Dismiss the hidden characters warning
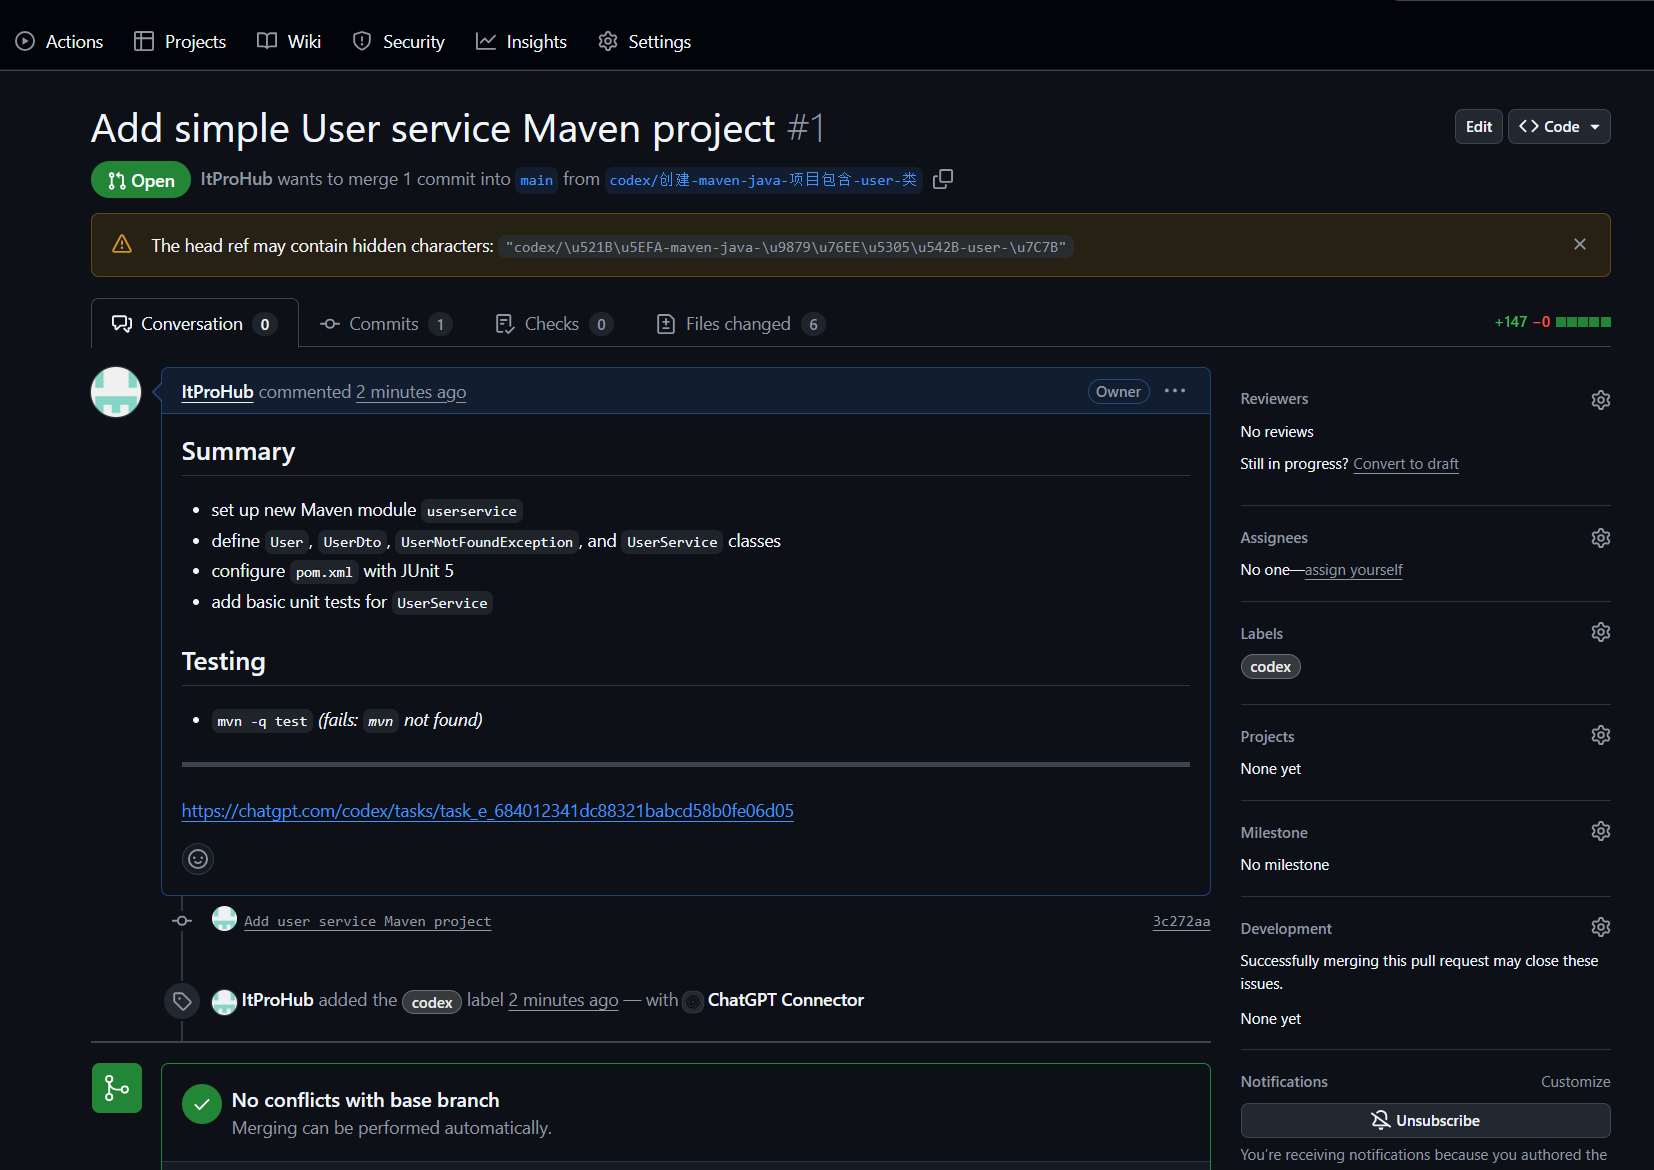Image resolution: width=1654 pixels, height=1170 pixels. pos(1580,243)
